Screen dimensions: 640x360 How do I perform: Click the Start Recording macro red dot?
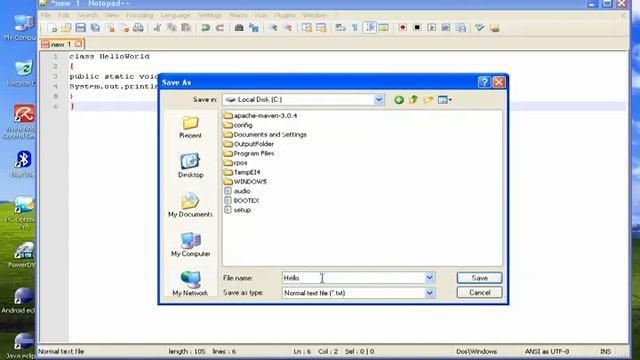tap(402, 28)
